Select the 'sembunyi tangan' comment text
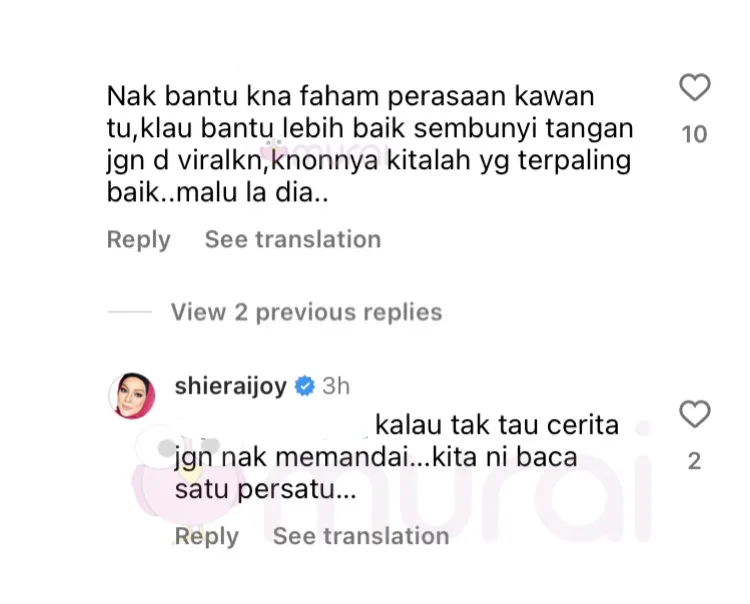 point(523,128)
